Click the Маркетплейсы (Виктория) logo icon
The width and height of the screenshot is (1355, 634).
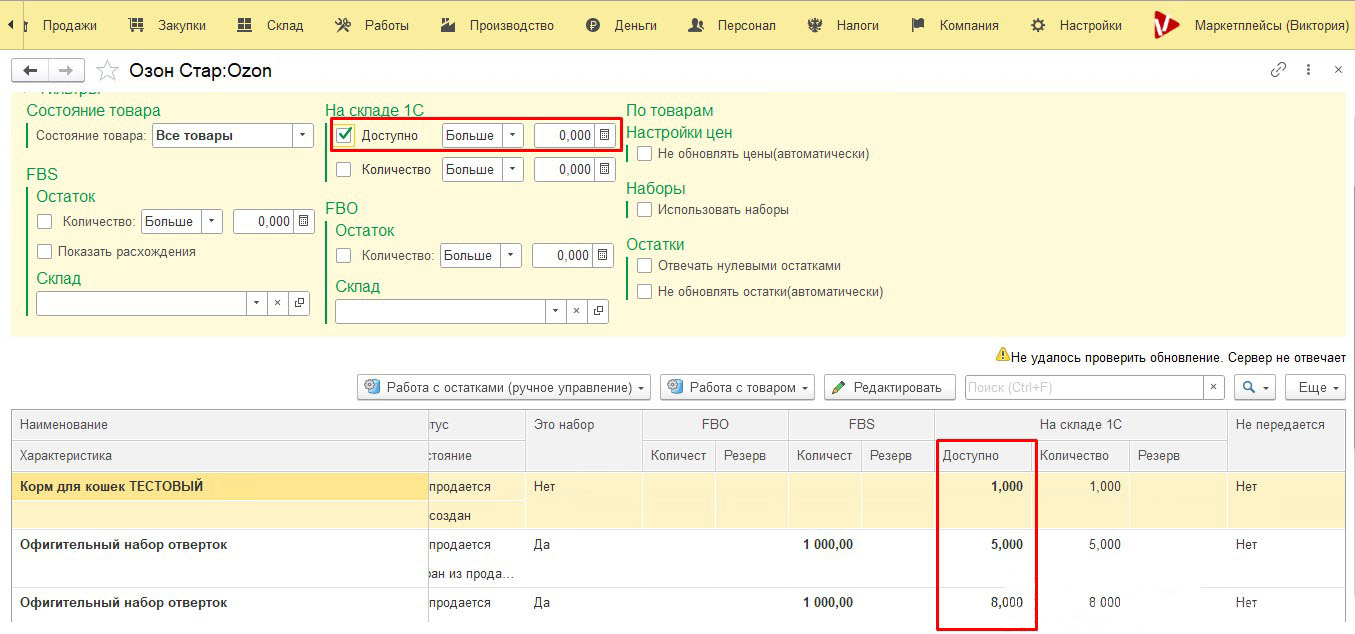pos(1166,25)
